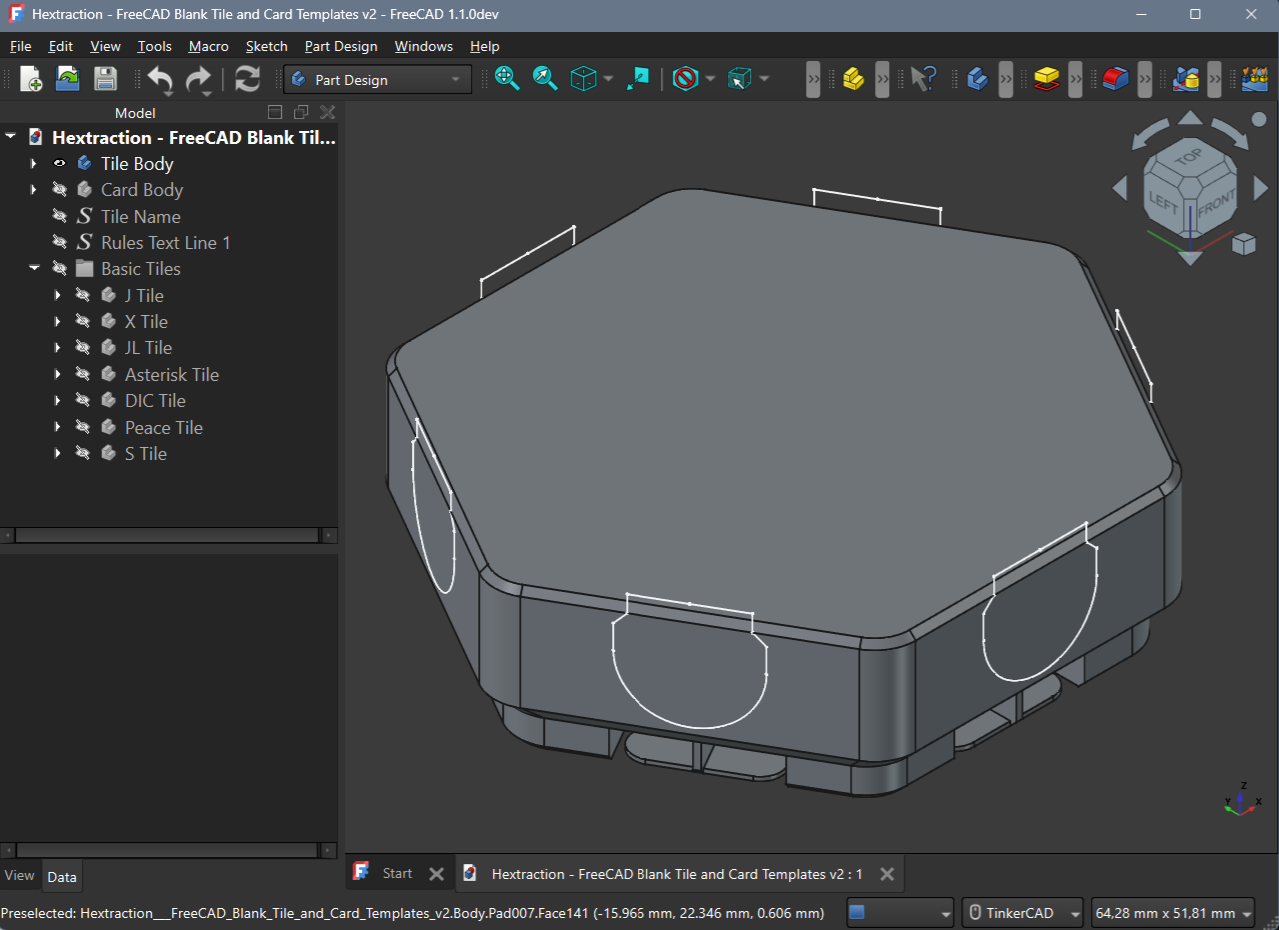Click the Create Body icon
Screen dimensions: 1279x930
point(977,79)
